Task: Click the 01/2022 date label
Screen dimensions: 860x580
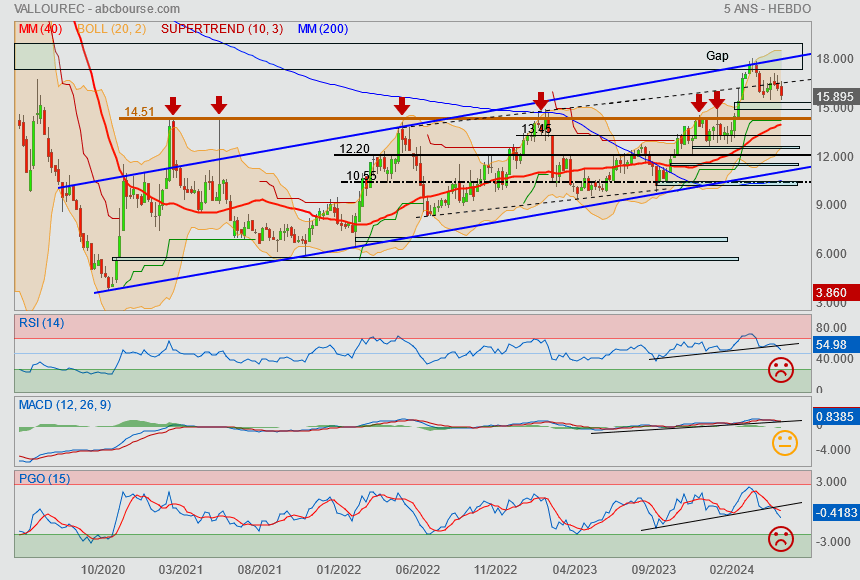Action: click(x=338, y=570)
